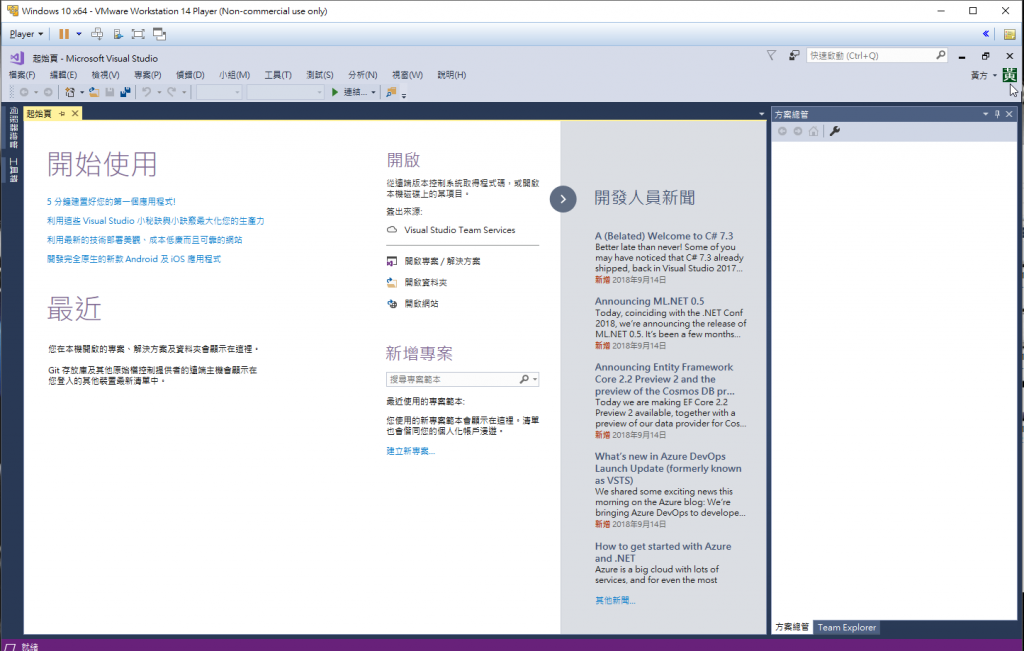Image resolution: width=1024 pixels, height=651 pixels.
Task: Click VMware full screen mode icon
Action: point(138,34)
